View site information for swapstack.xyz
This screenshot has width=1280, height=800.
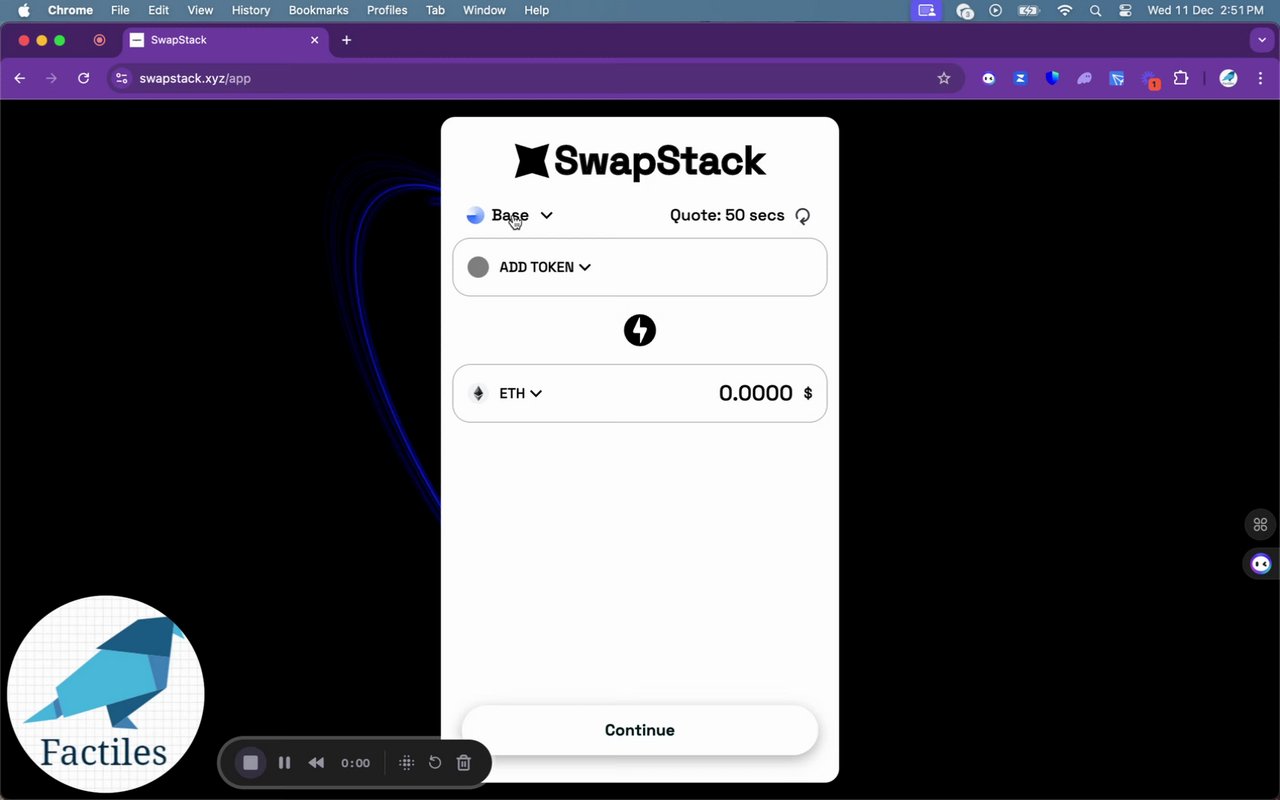coord(121,78)
